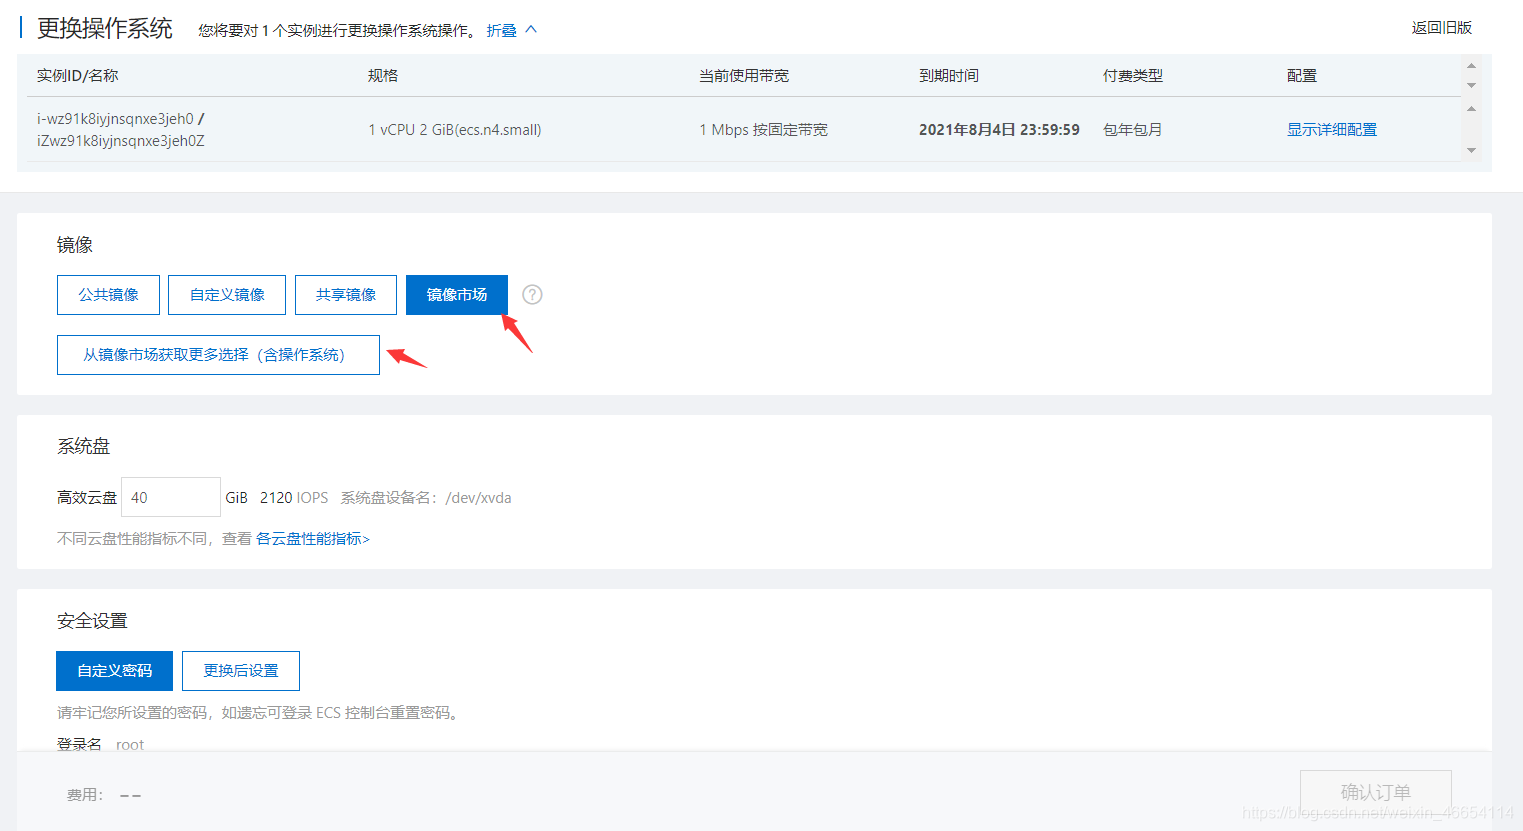Click the instance table upper scroll-up arrow
Image resolution: width=1523 pixels, height=831 pixels.
pos(1471,66)
